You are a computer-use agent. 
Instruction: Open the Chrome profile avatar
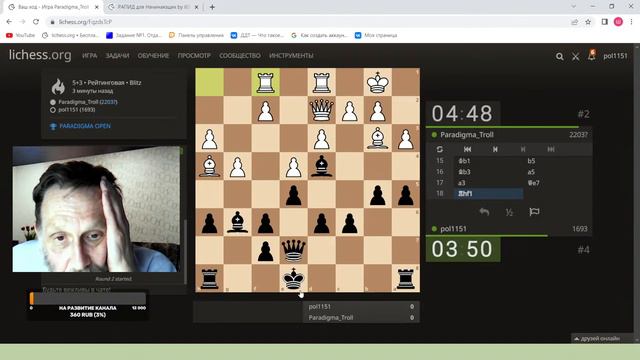[x=618, y=22]
